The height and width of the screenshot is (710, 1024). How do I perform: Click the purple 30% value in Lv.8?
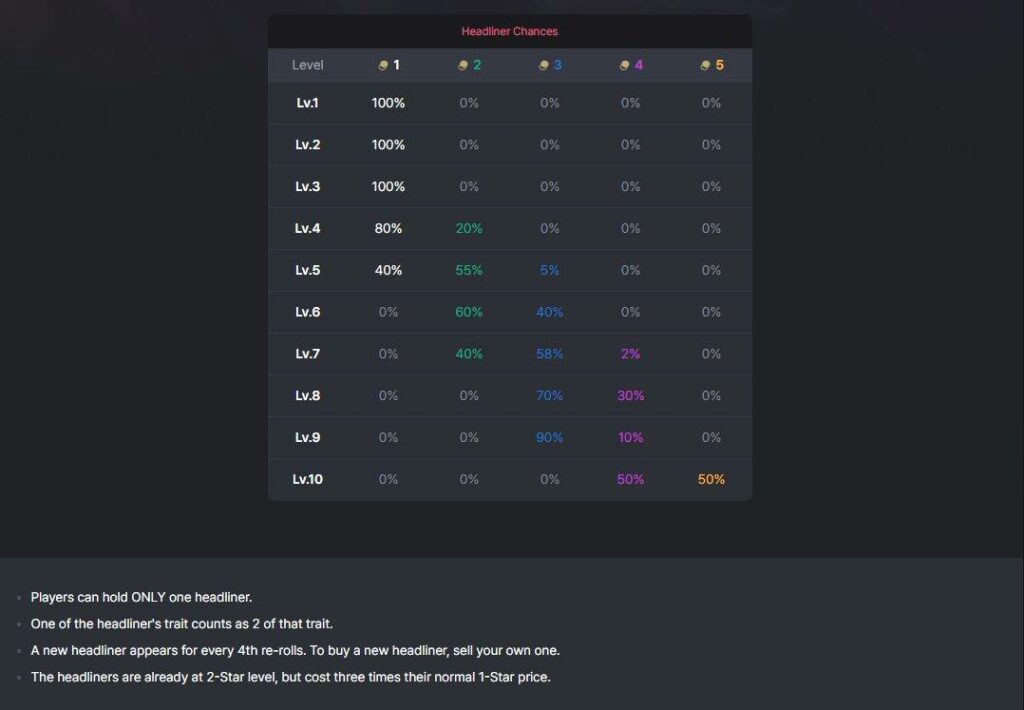click(x=631, y=396)
